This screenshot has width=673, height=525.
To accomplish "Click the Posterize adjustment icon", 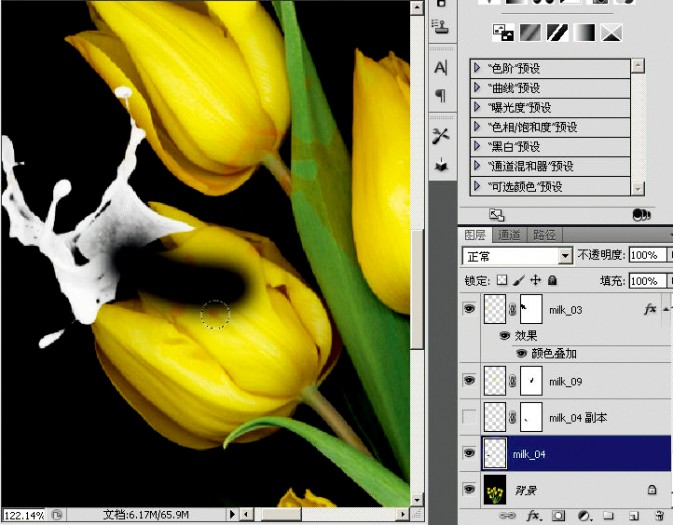I will [530, 33].
